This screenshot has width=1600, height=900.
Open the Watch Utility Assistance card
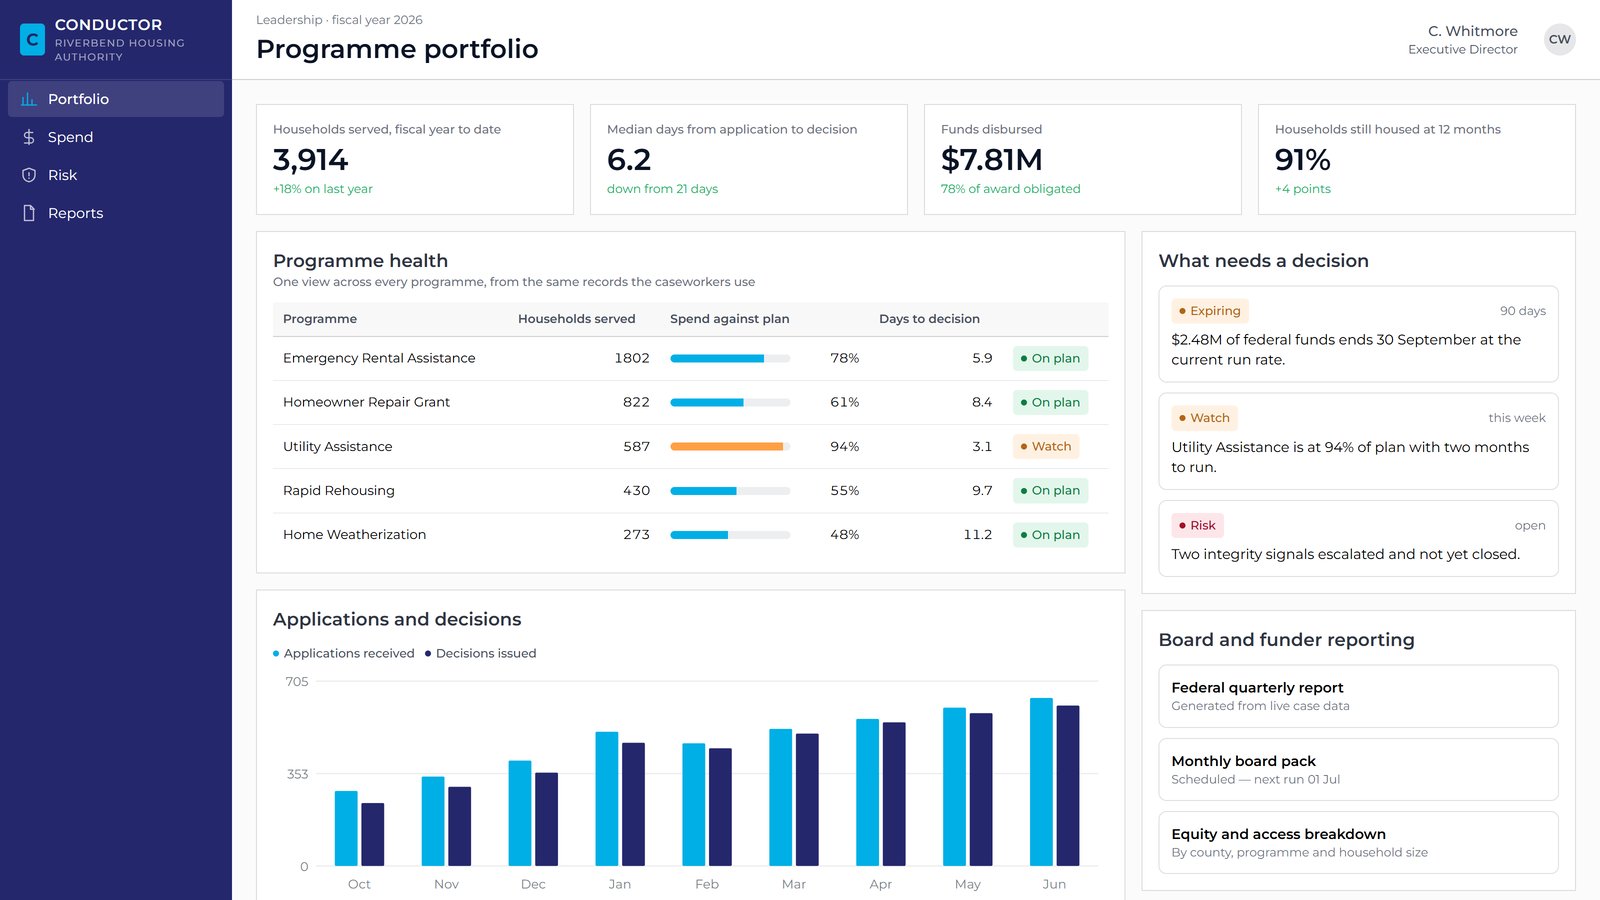click(x=1358, y=441)
